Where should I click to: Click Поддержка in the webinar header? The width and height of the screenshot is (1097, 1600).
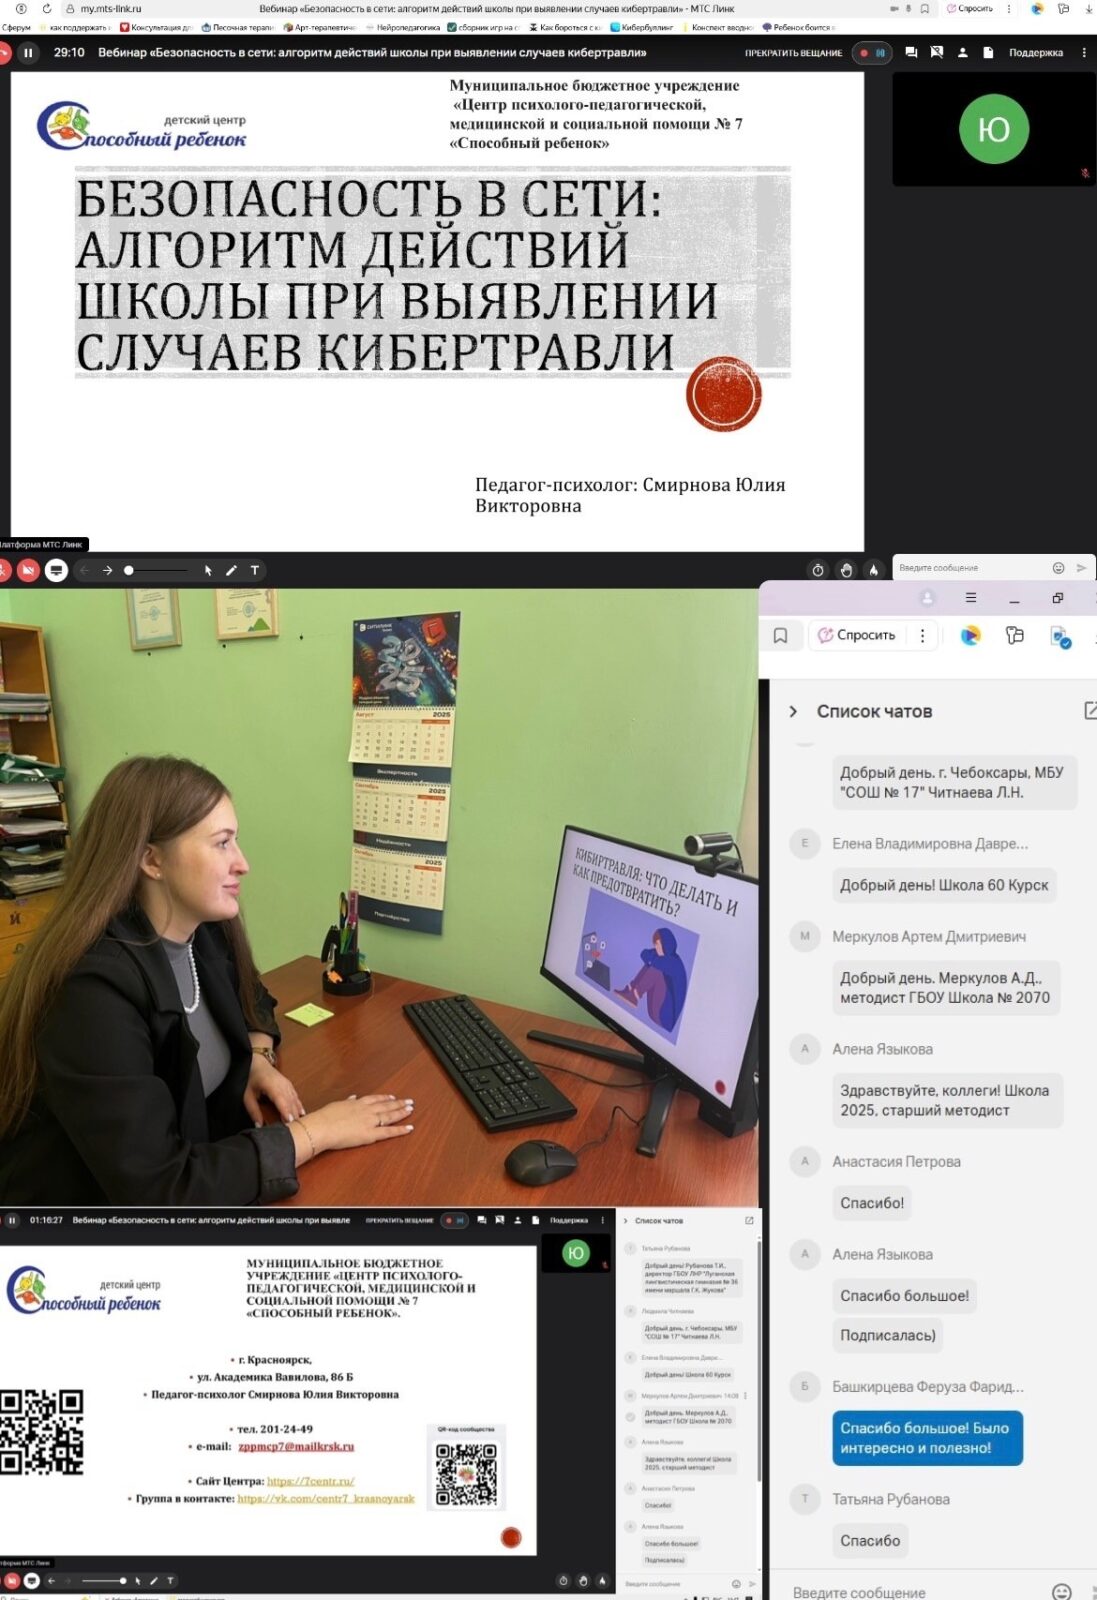[x=1035, y=53]
